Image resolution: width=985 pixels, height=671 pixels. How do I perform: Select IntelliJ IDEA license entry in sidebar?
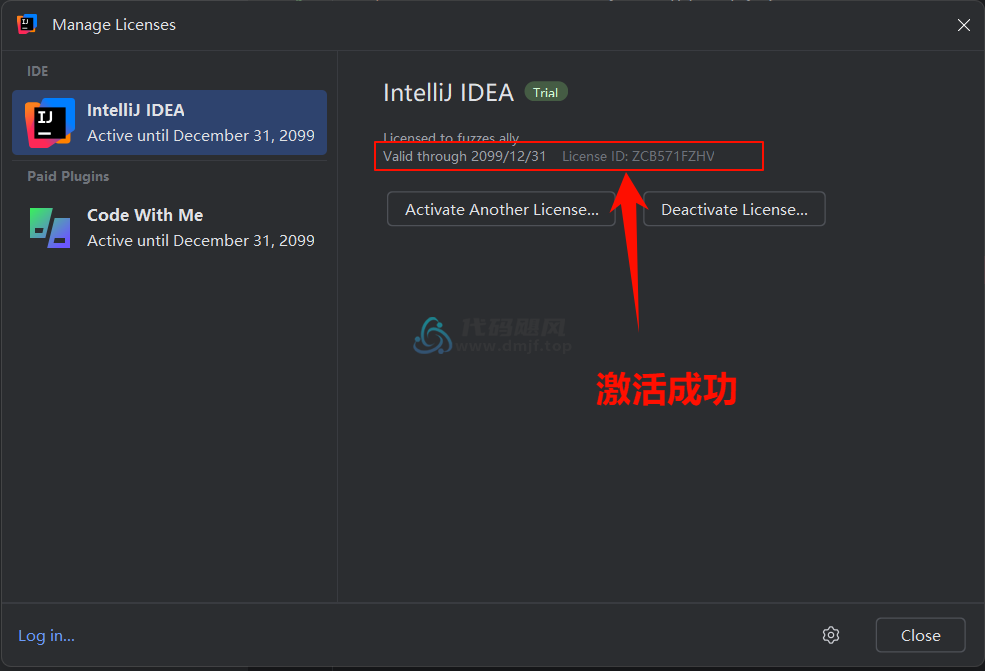[170, 123]
